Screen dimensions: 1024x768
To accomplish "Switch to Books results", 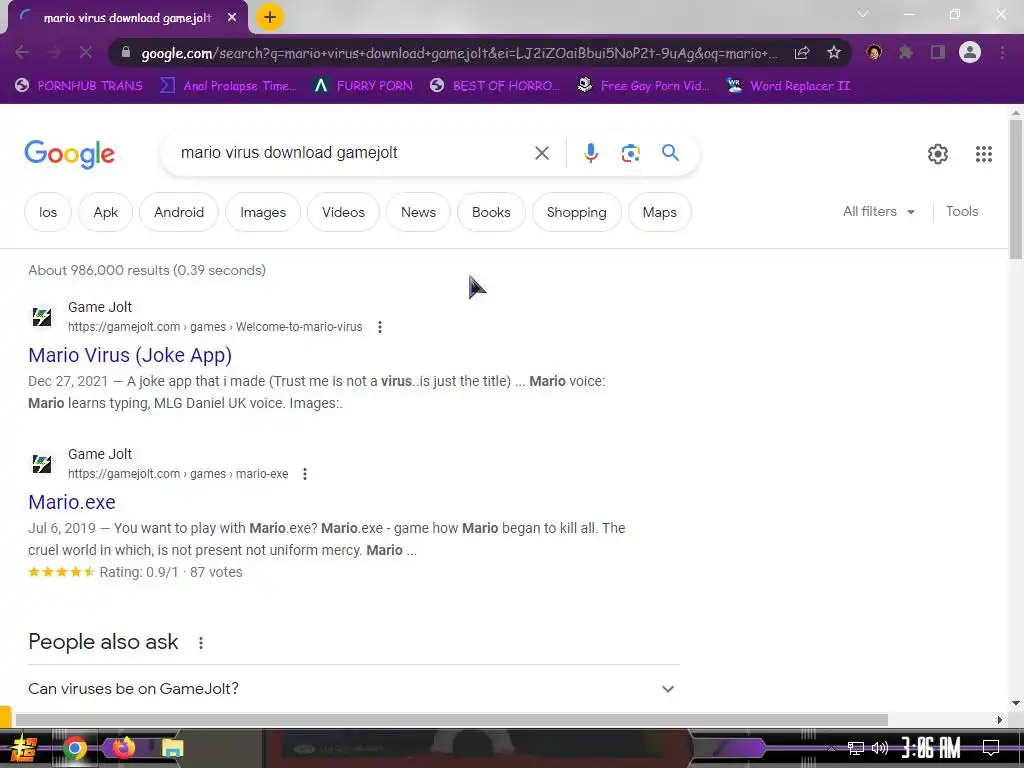I will [491, 212].
